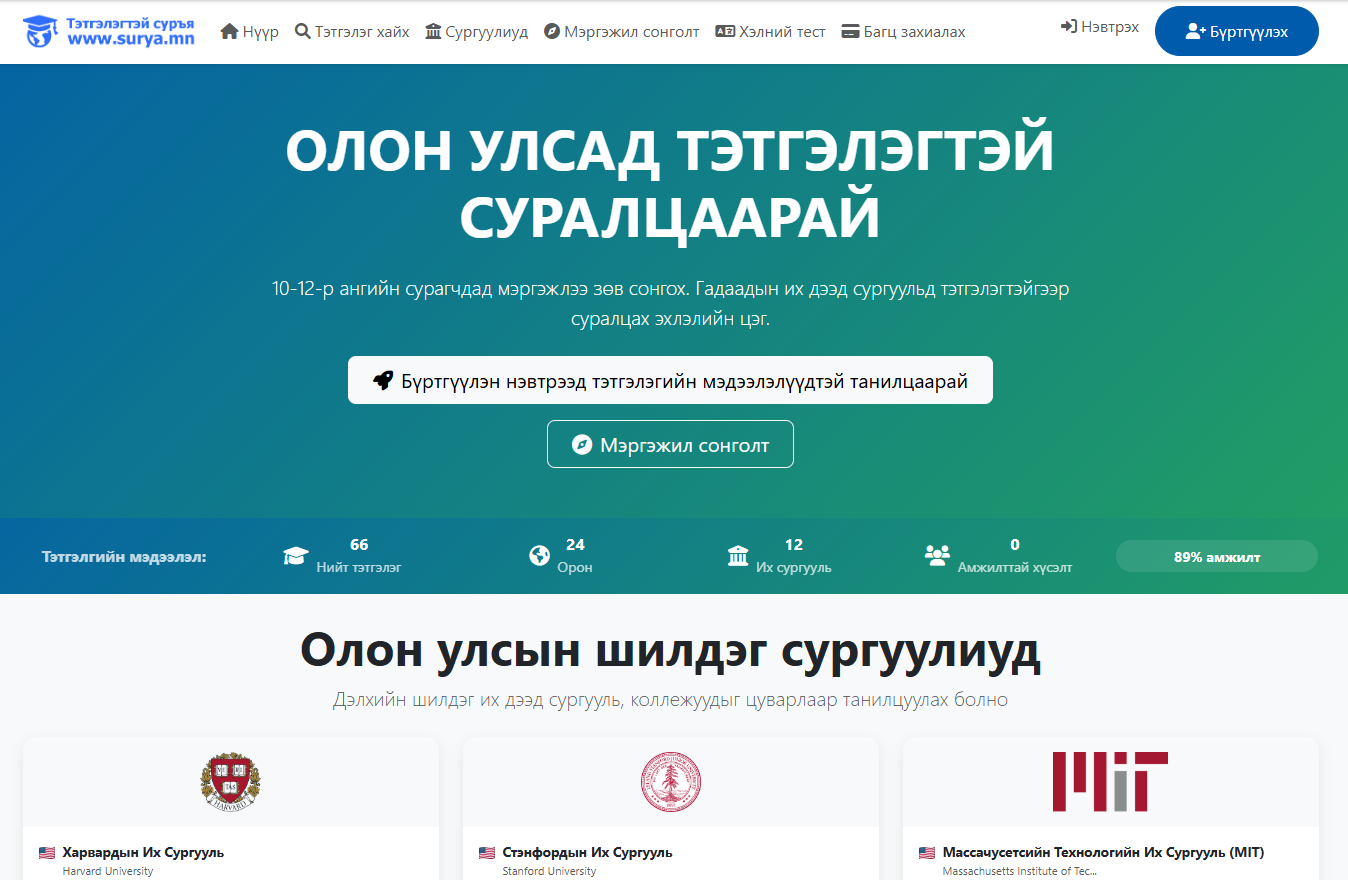This screenshot has width=1348, height=880.
Task: Click the rocket icon on the white hero button
Action: 383,380
